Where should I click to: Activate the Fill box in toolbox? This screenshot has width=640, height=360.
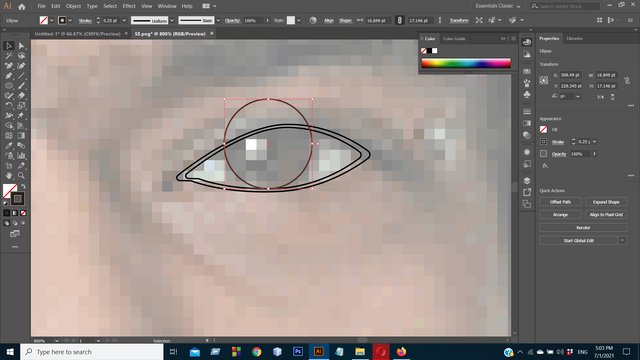tap(9, 190)
